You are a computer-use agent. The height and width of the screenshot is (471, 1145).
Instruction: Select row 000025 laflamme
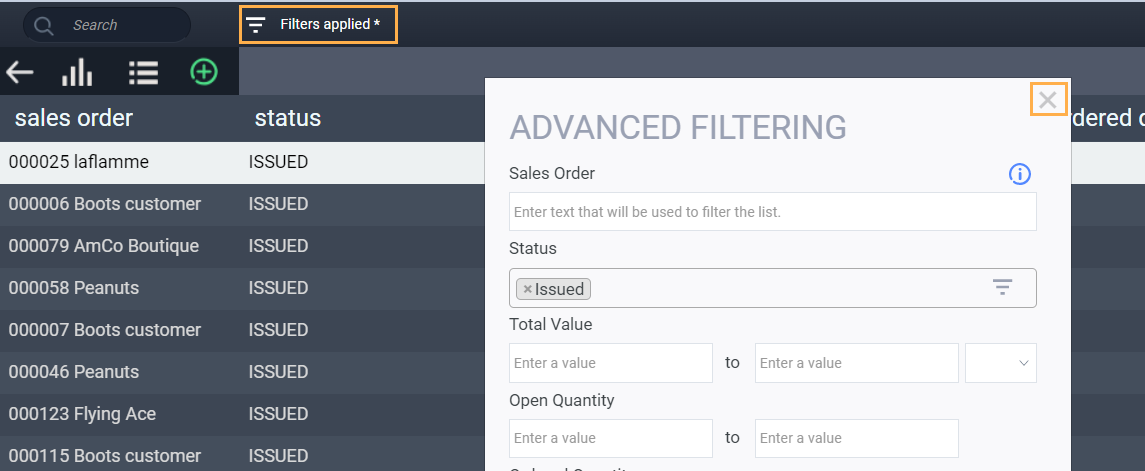[x=242, y=162]
